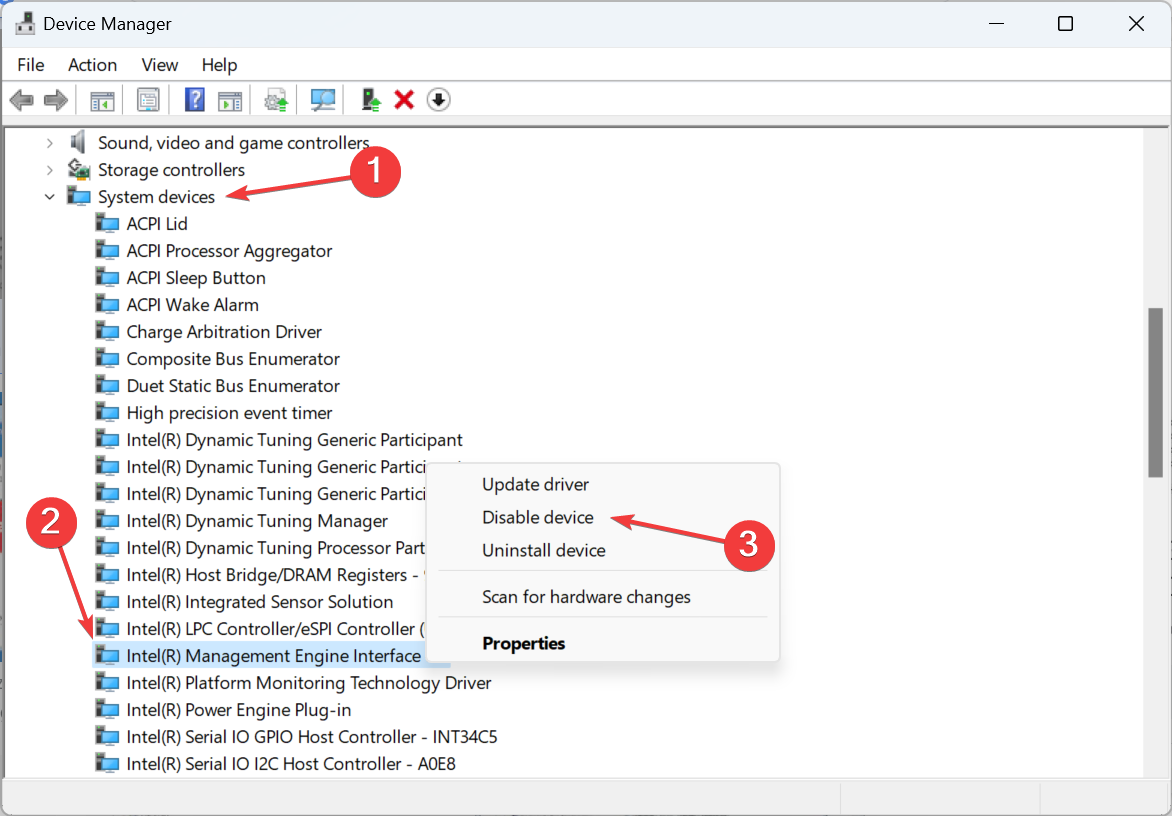Screen dimensions: 1172x816
Task: Select Intel(R) Serial IO GPIO Host Controller - INT34C5
Action: [x=312, y=737]
